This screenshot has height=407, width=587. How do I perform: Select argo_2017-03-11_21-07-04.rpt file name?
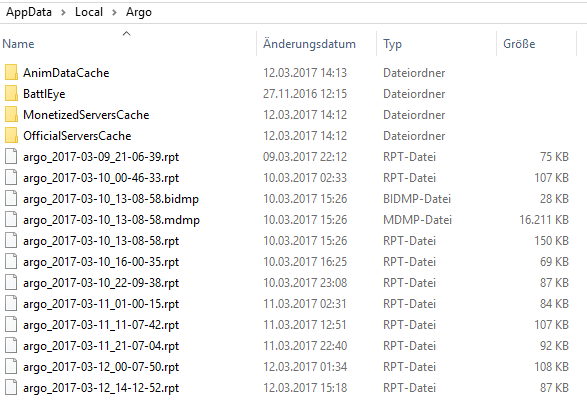(x=101, y=346)
